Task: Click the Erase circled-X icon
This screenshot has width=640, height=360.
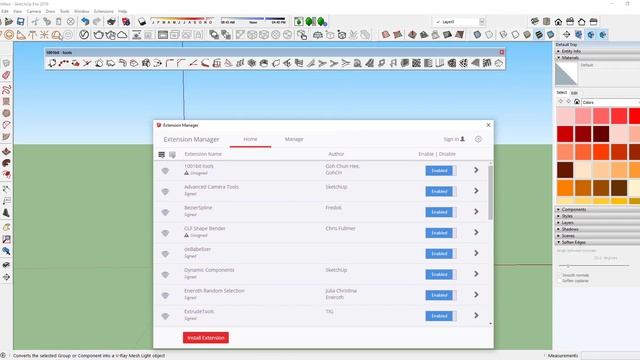Action: pos(71,22)
